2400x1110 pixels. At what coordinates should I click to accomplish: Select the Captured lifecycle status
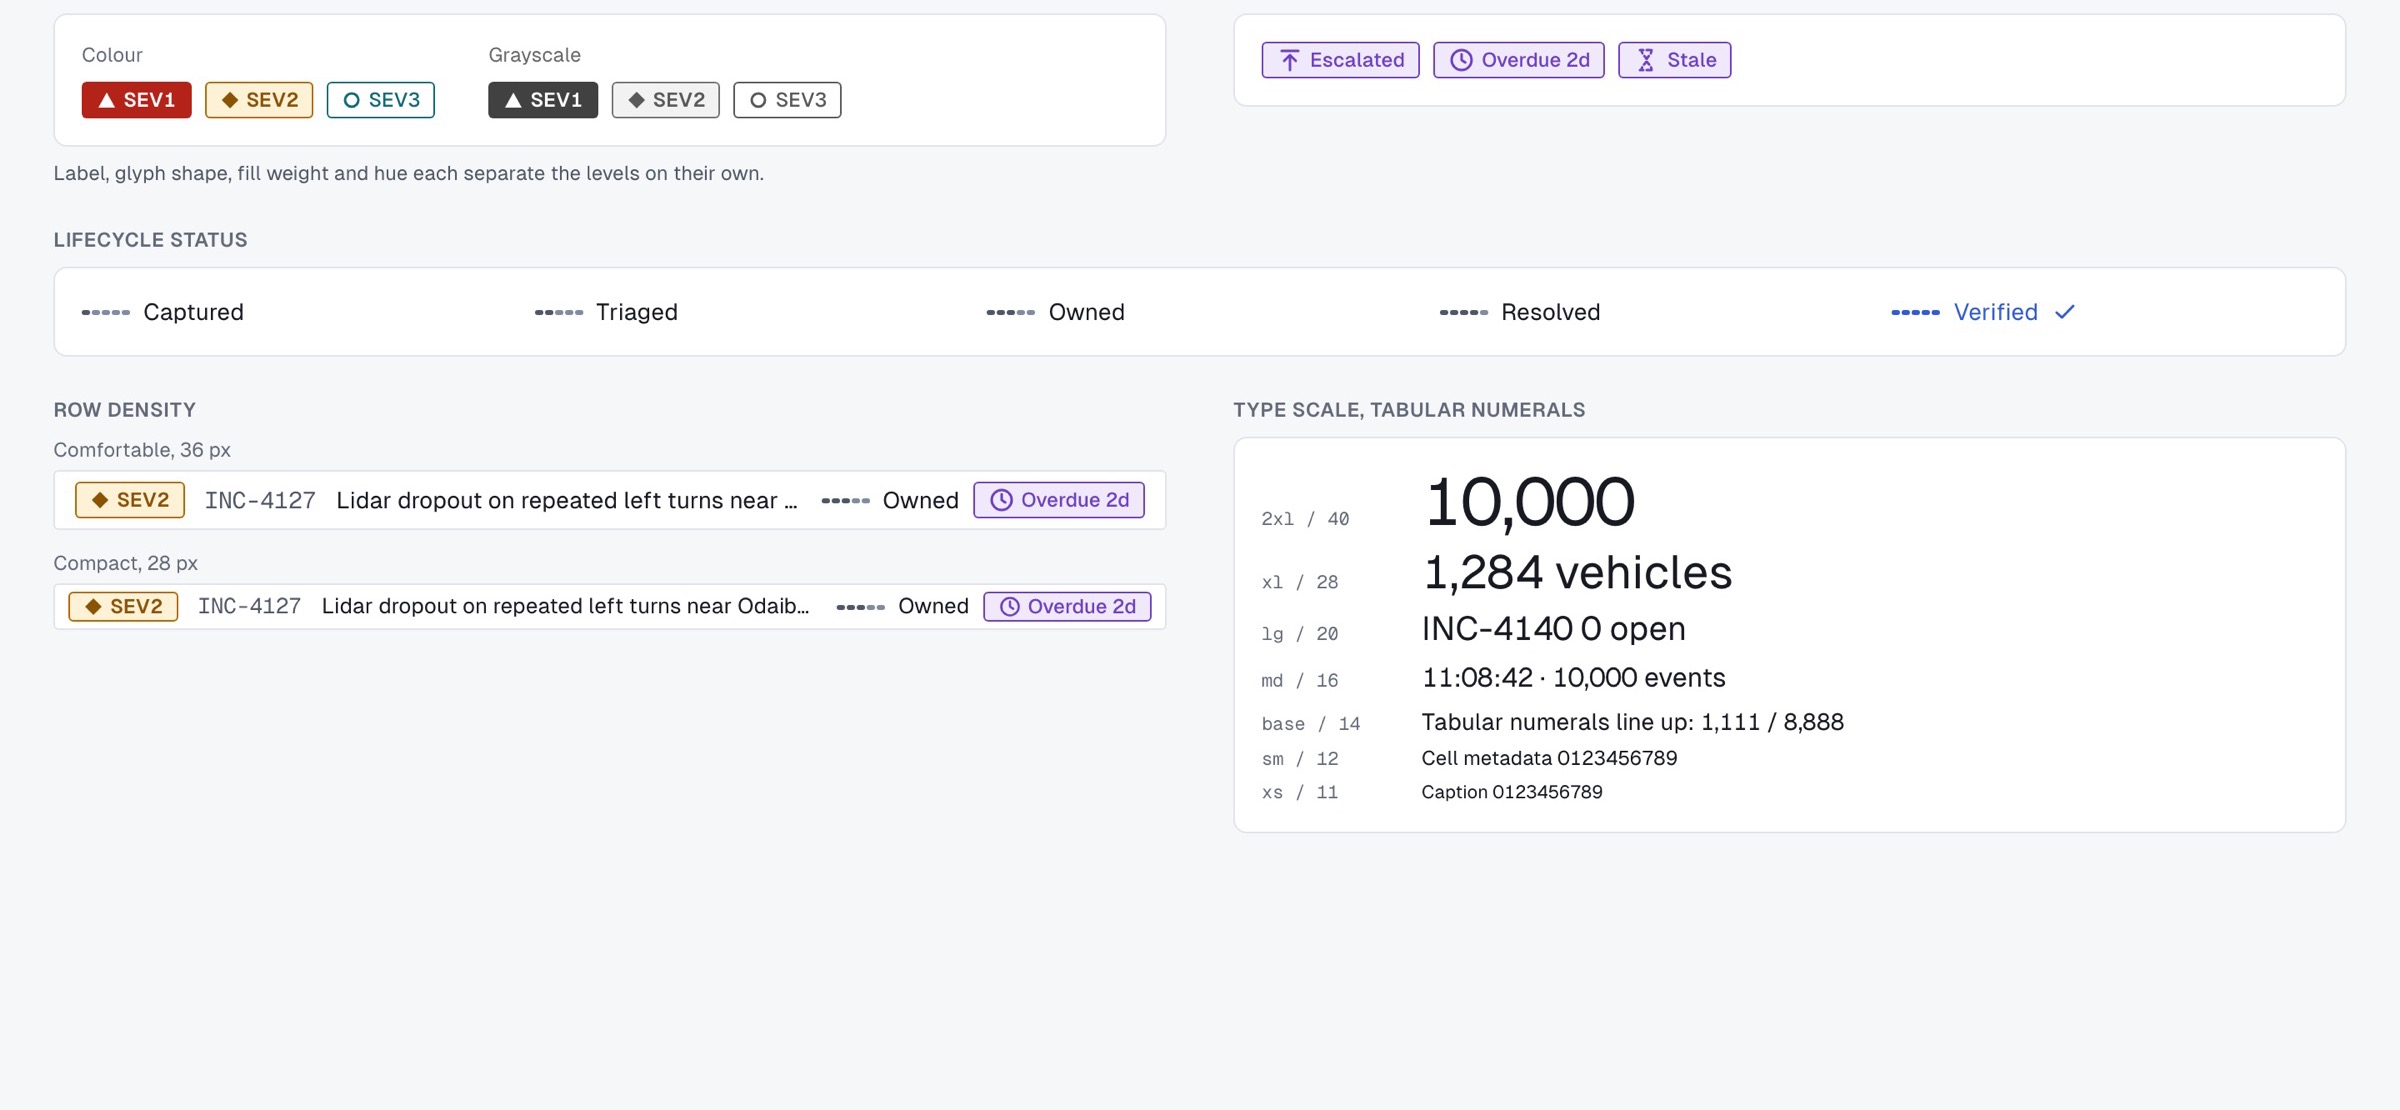coord(163,312)
